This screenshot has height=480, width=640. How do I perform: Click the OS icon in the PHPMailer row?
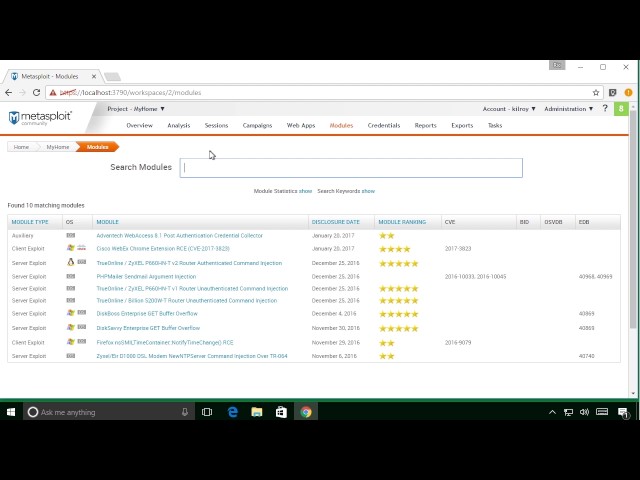pos(71,276)
